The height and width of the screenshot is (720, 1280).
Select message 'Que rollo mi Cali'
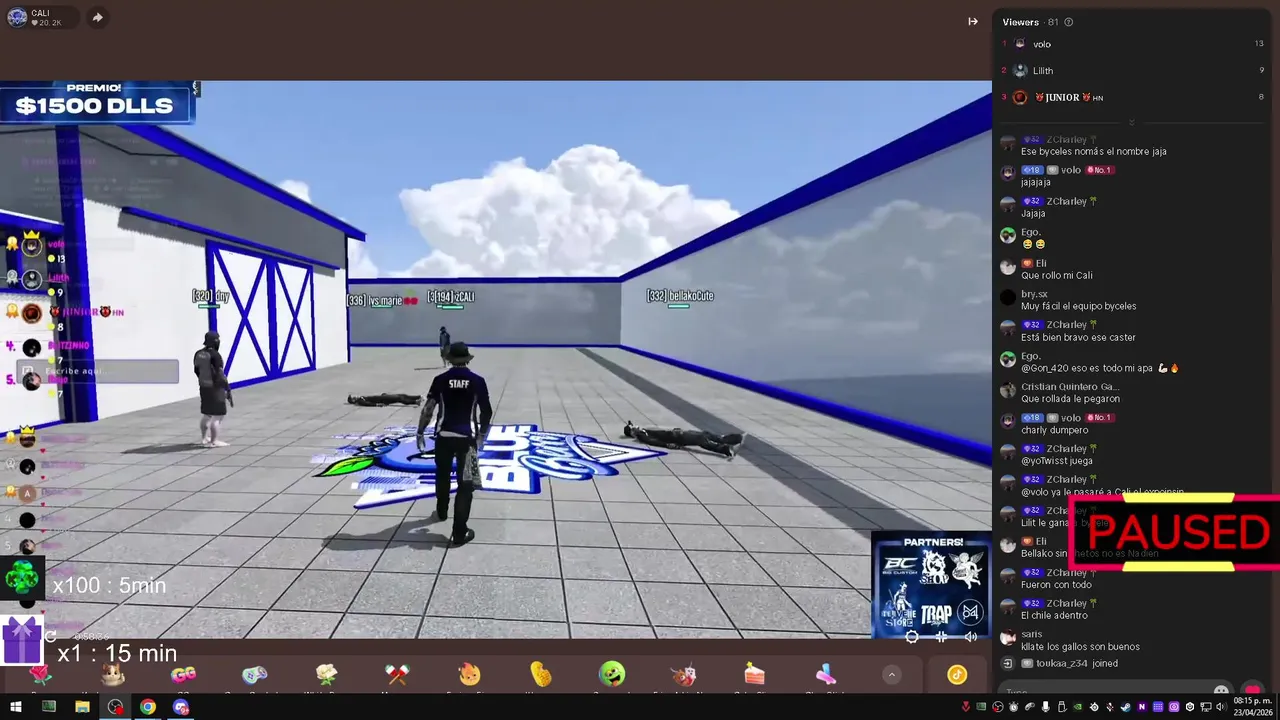tap(1057, 275)
